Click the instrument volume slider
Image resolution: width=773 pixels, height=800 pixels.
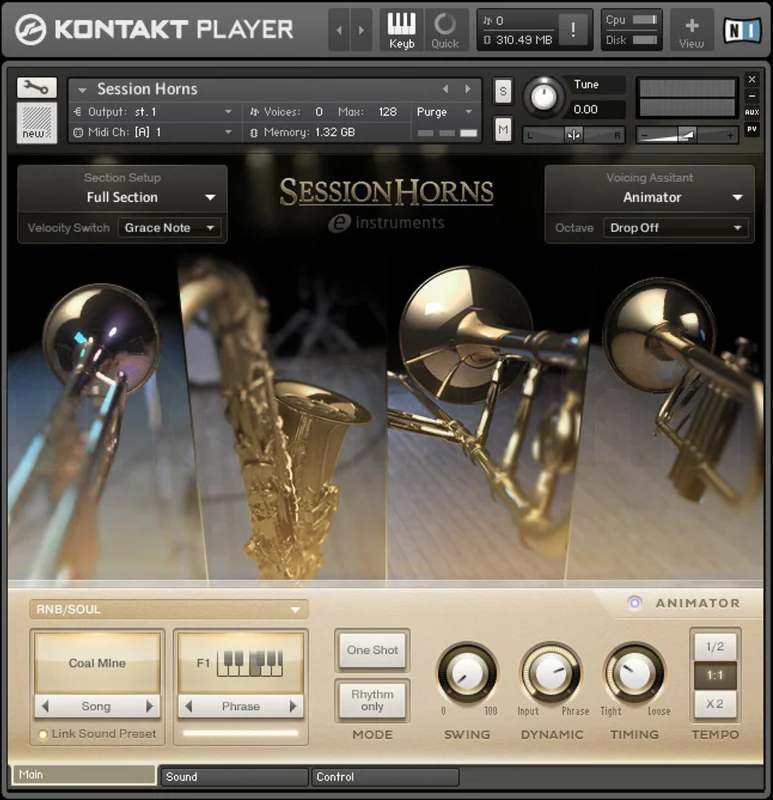(687, 135)
